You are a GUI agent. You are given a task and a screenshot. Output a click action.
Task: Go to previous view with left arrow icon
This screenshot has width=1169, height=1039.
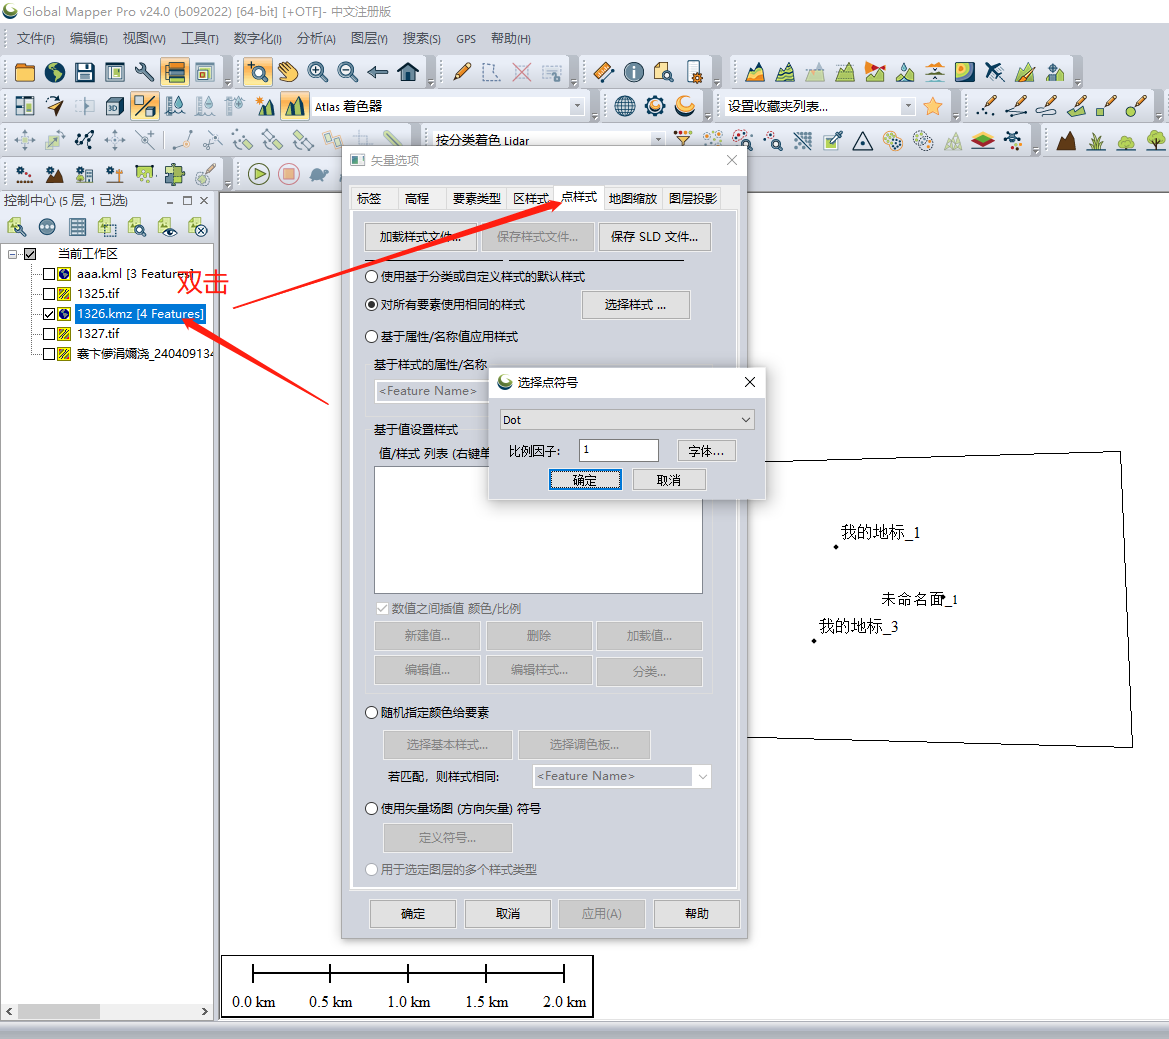[377, 72]
